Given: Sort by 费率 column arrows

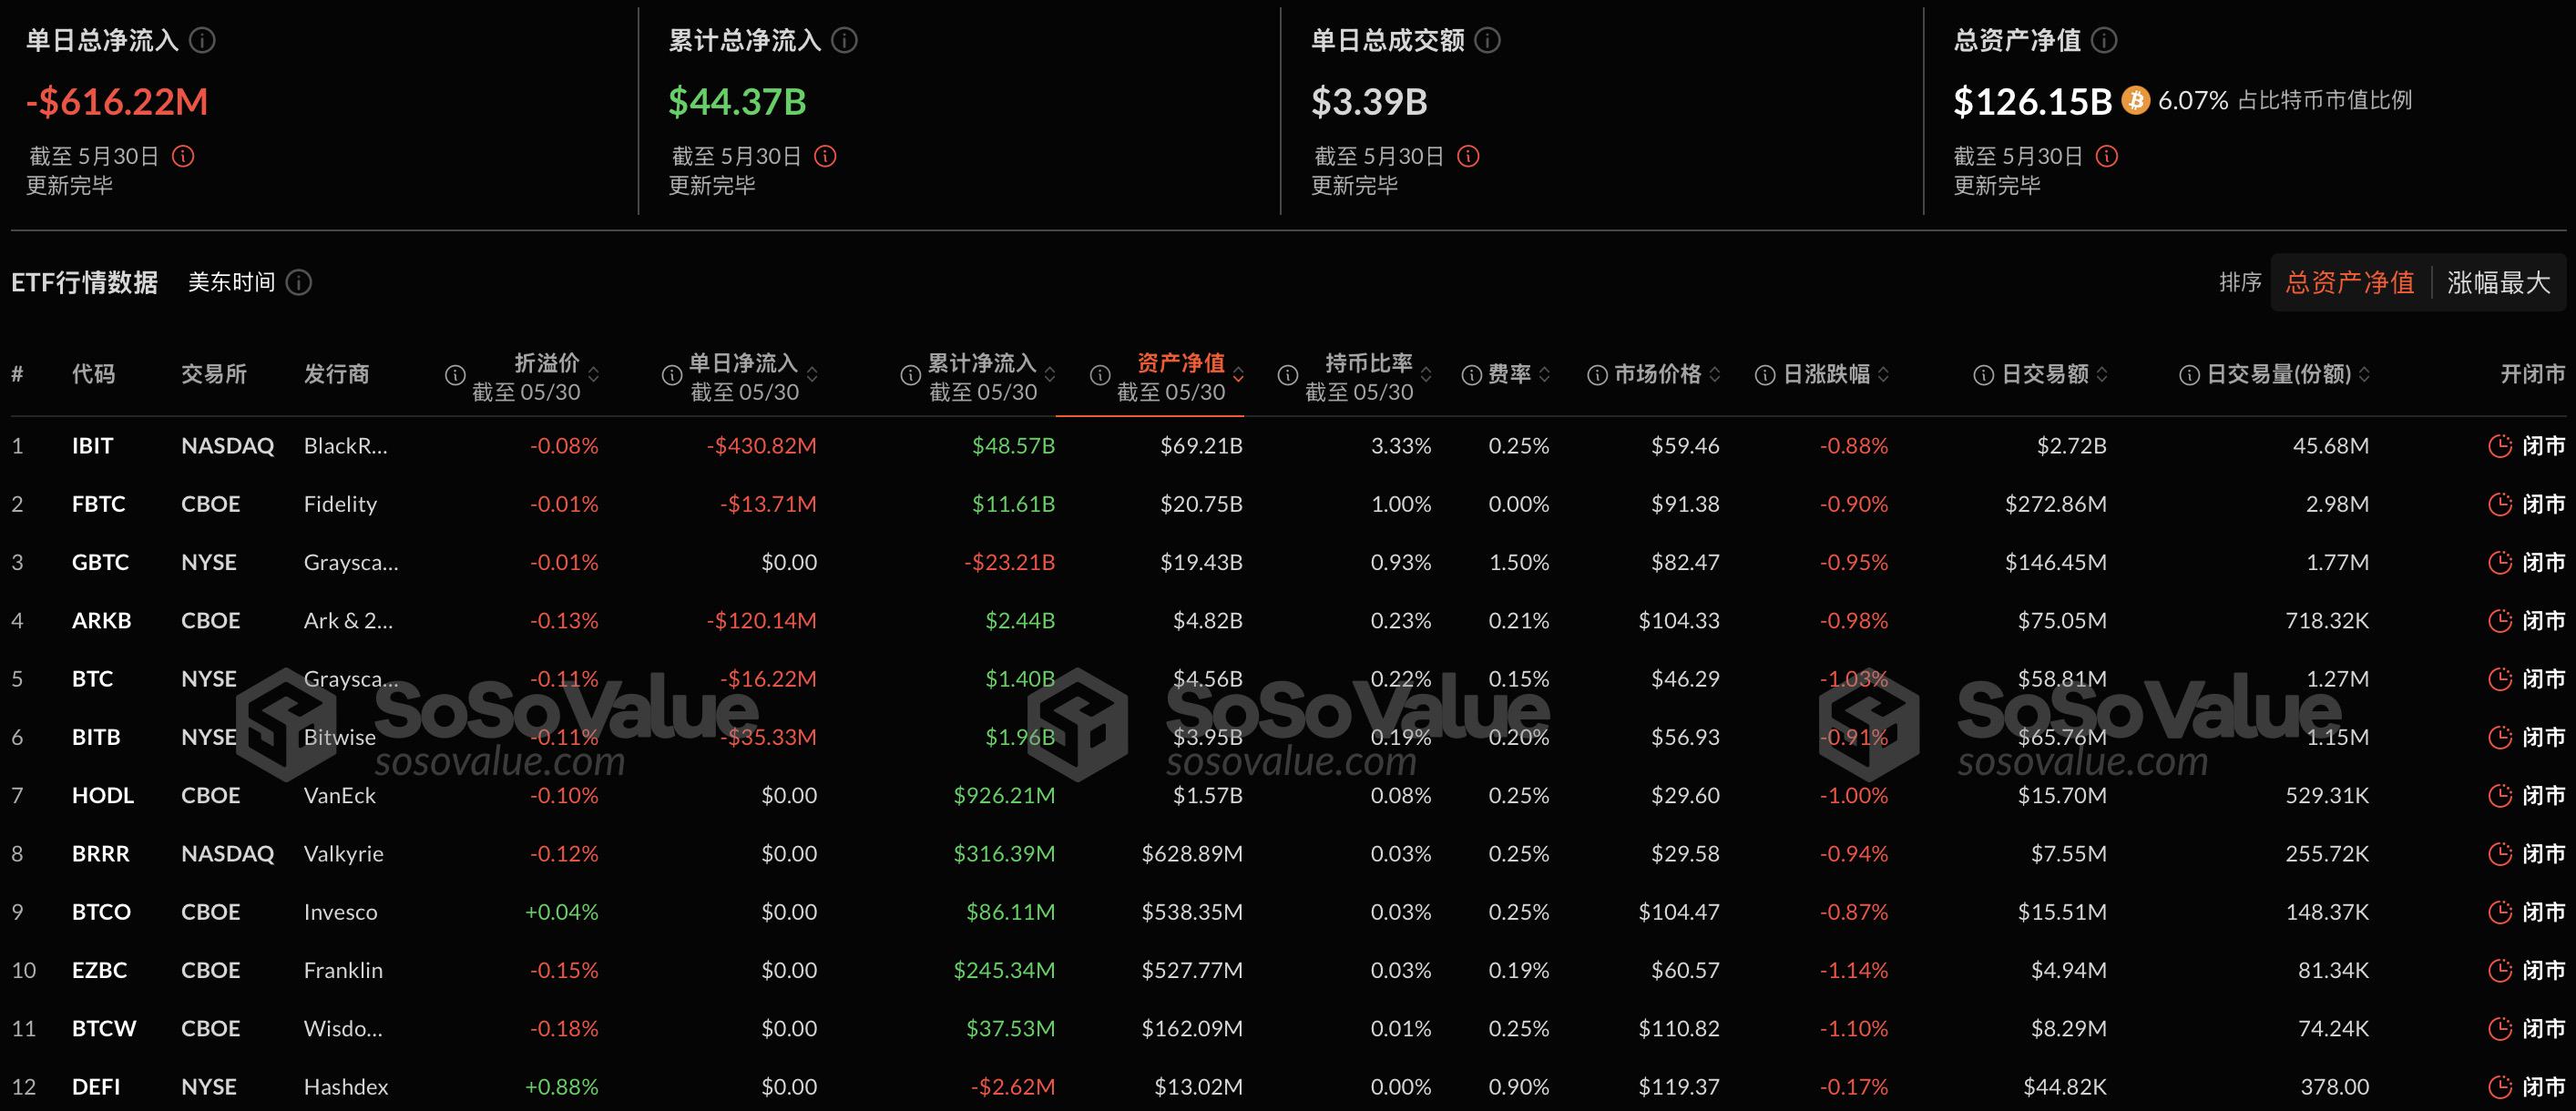Looking at the screenshot, I should [1545, 375].
